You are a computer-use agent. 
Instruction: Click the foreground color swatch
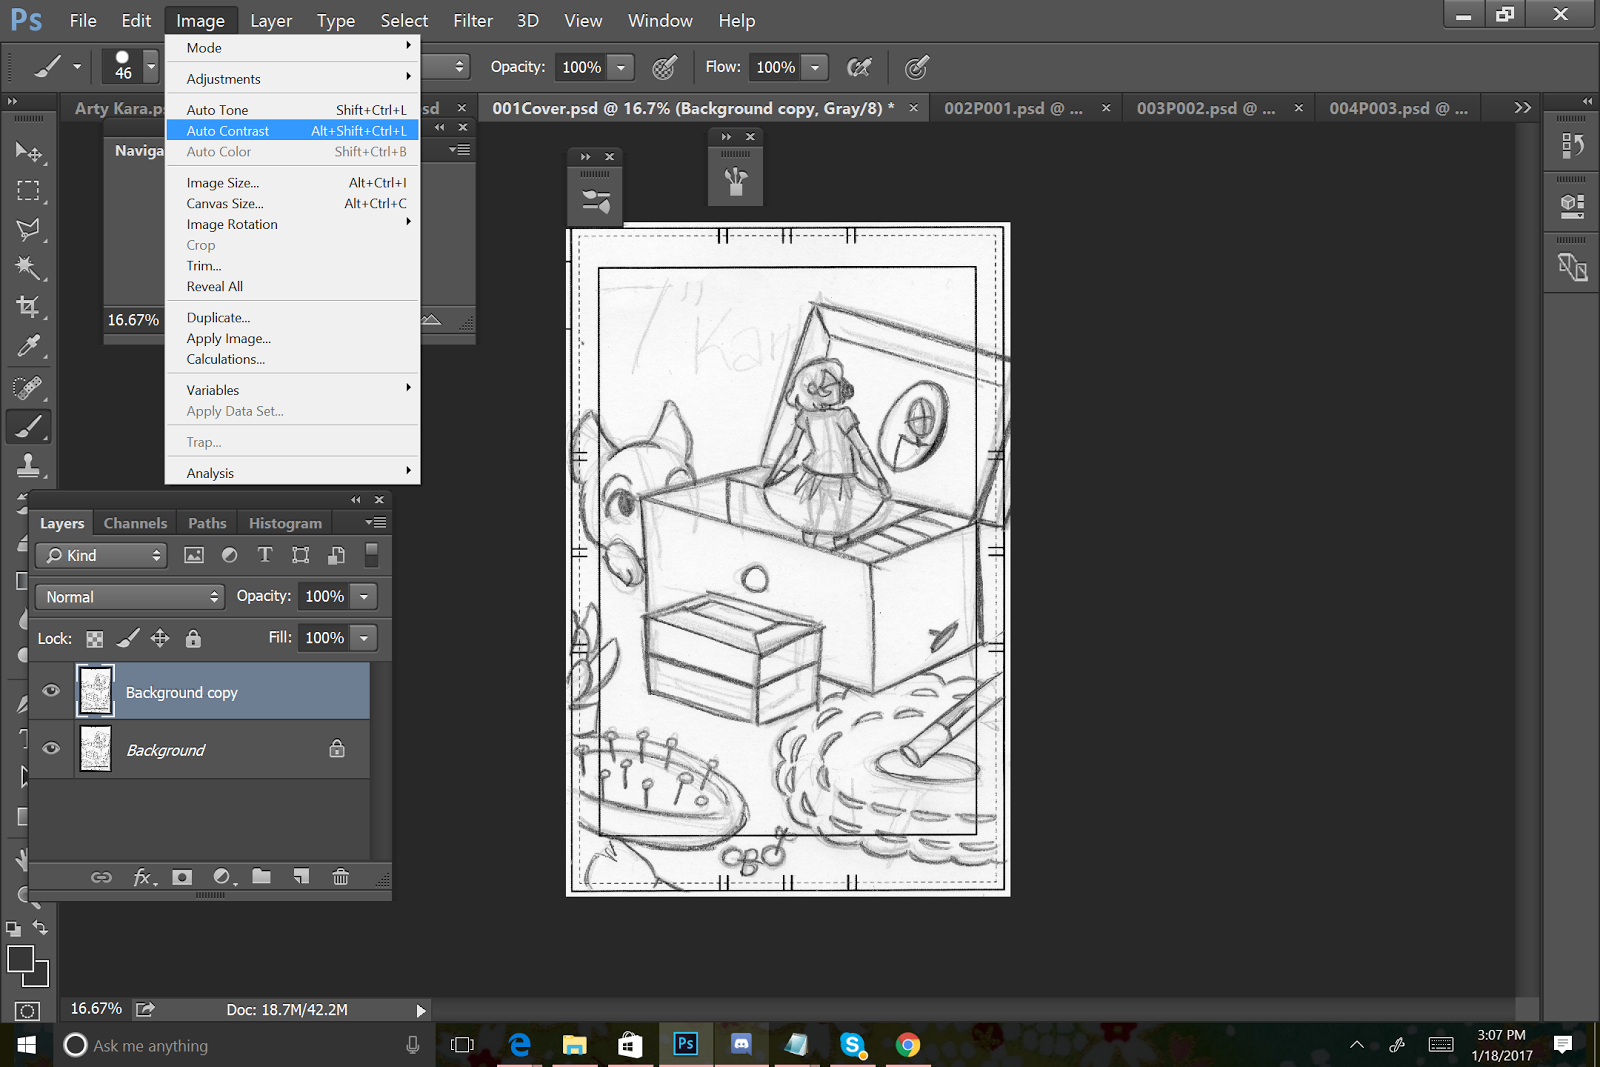tap(20, 958)
